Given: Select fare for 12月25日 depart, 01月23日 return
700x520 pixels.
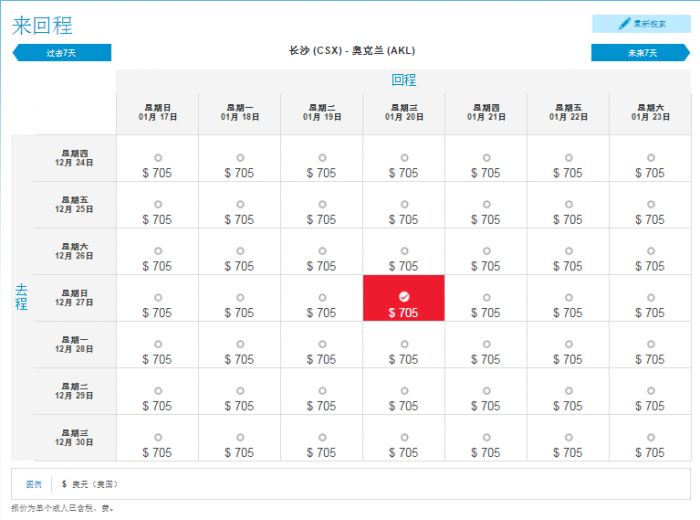Looking at the screenshot, I should pos(650,204).
